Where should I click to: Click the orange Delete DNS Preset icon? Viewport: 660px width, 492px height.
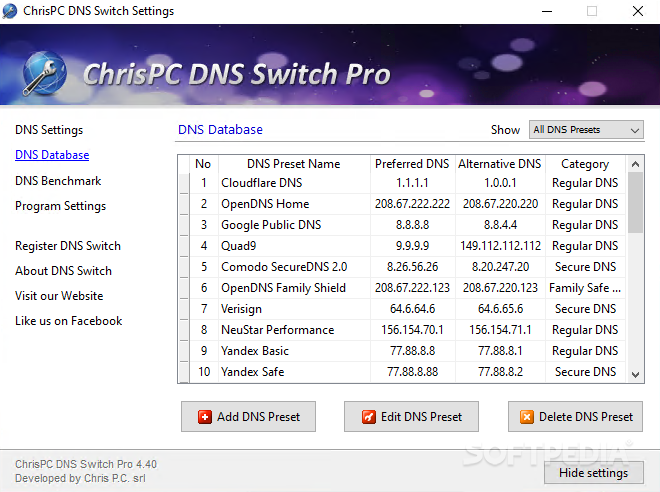pos(527,417)
